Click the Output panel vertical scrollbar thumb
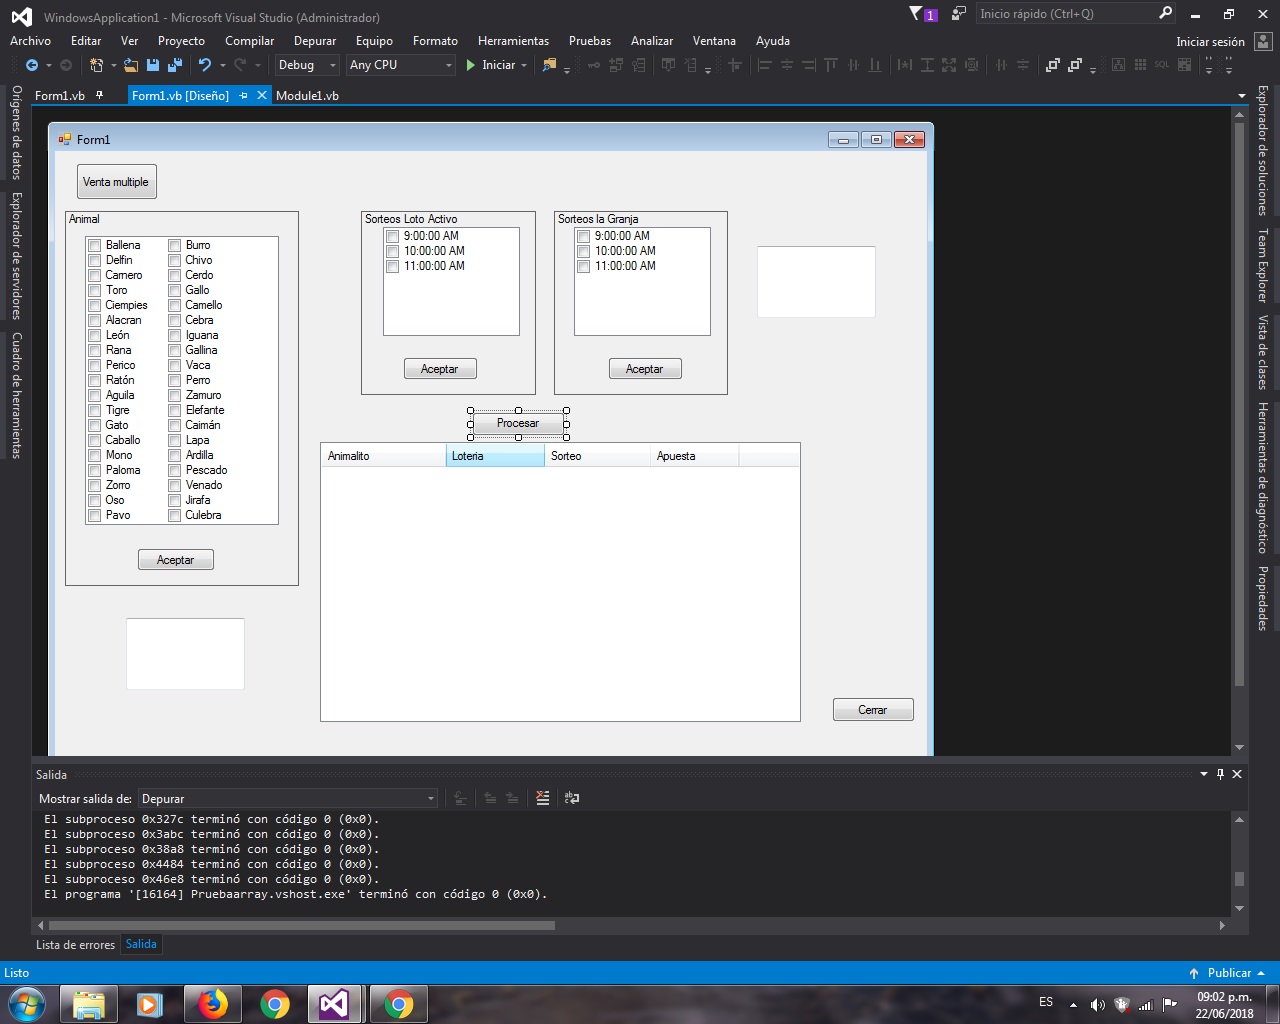 [1239, 879]
